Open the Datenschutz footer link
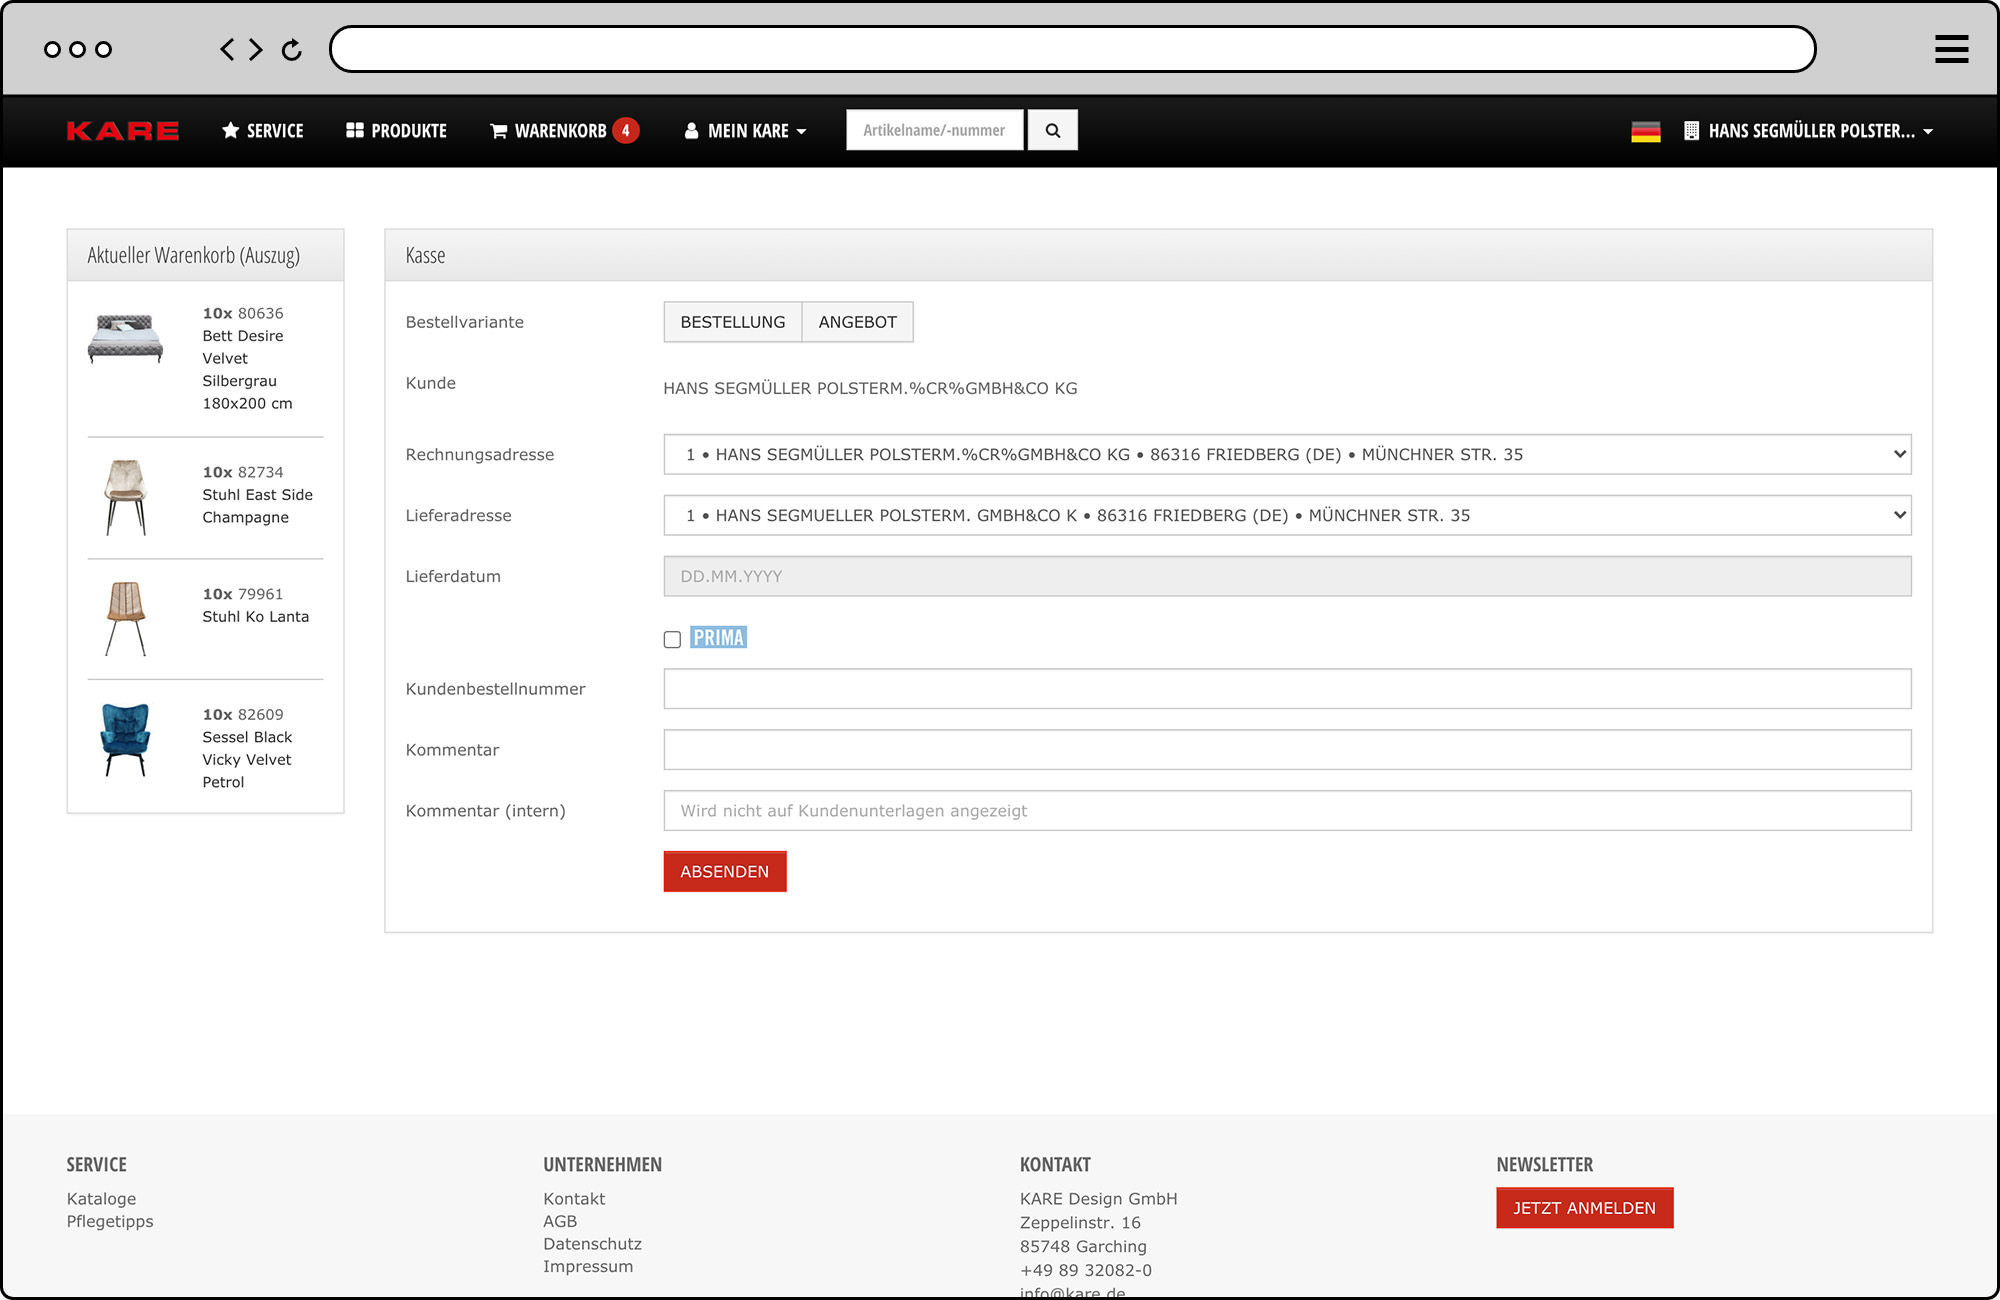Image resolution: width=2000 pixels, height=1300 pixels. (592, 1244)
